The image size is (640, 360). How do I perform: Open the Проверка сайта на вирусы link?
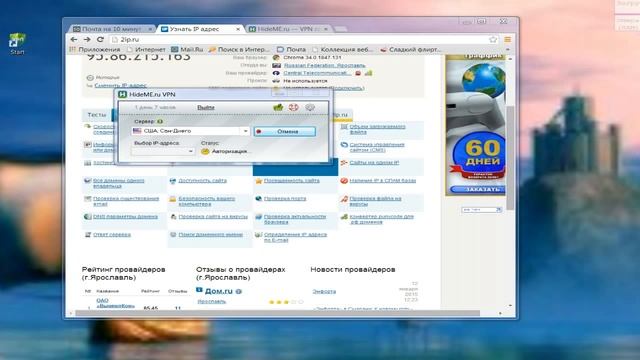click(x=213, y=217)
